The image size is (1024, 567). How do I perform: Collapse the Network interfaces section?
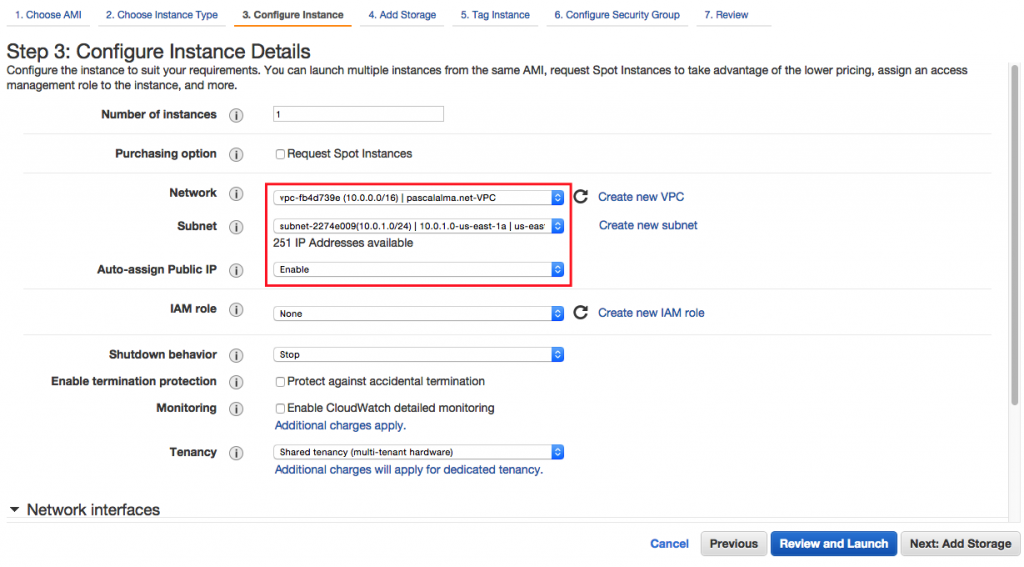tap(14, 510)
